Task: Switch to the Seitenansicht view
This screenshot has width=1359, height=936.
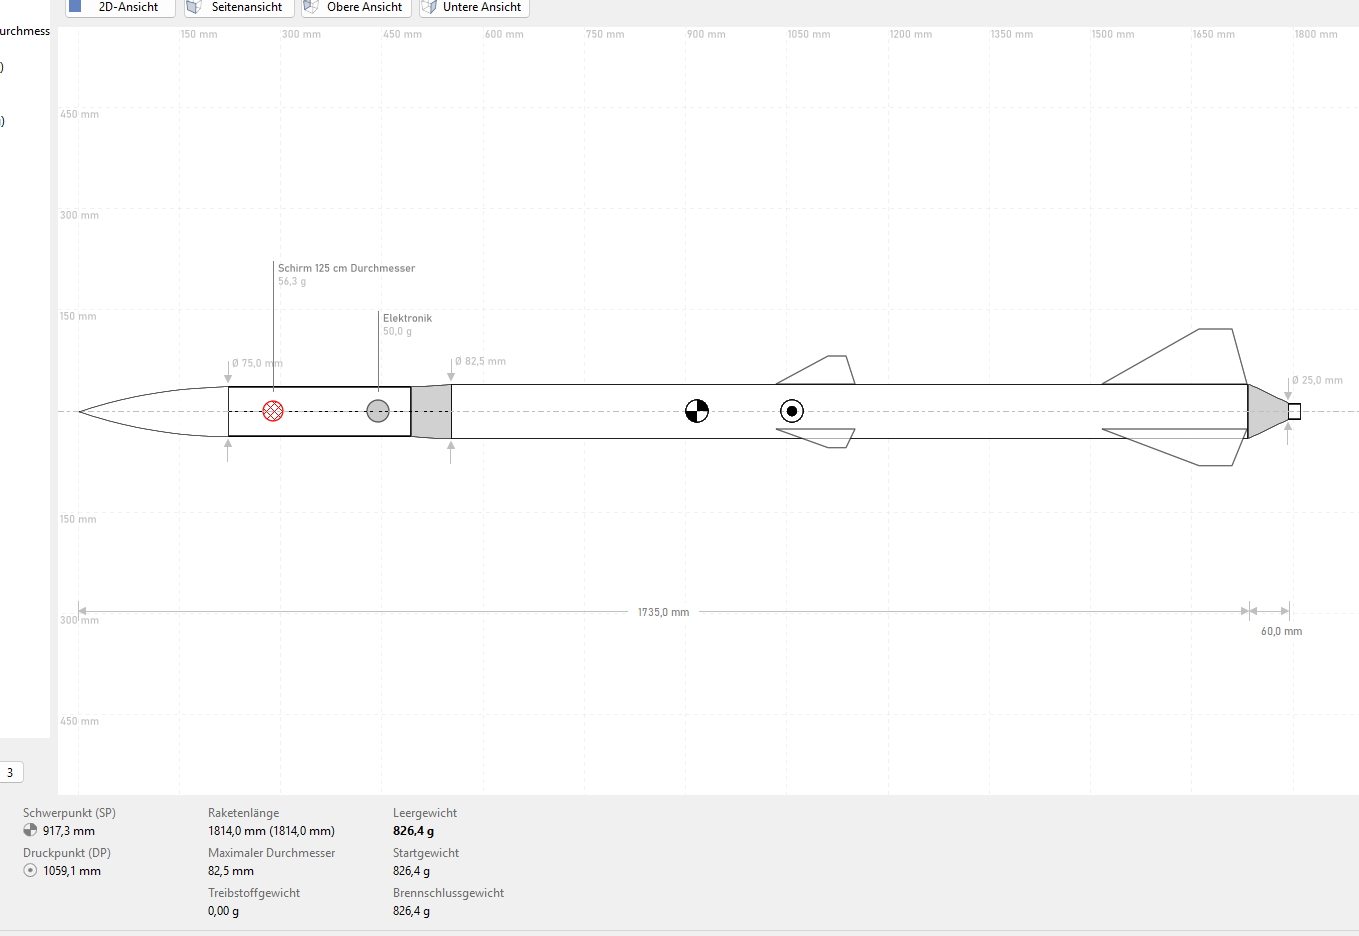Action: coord(239,7)
